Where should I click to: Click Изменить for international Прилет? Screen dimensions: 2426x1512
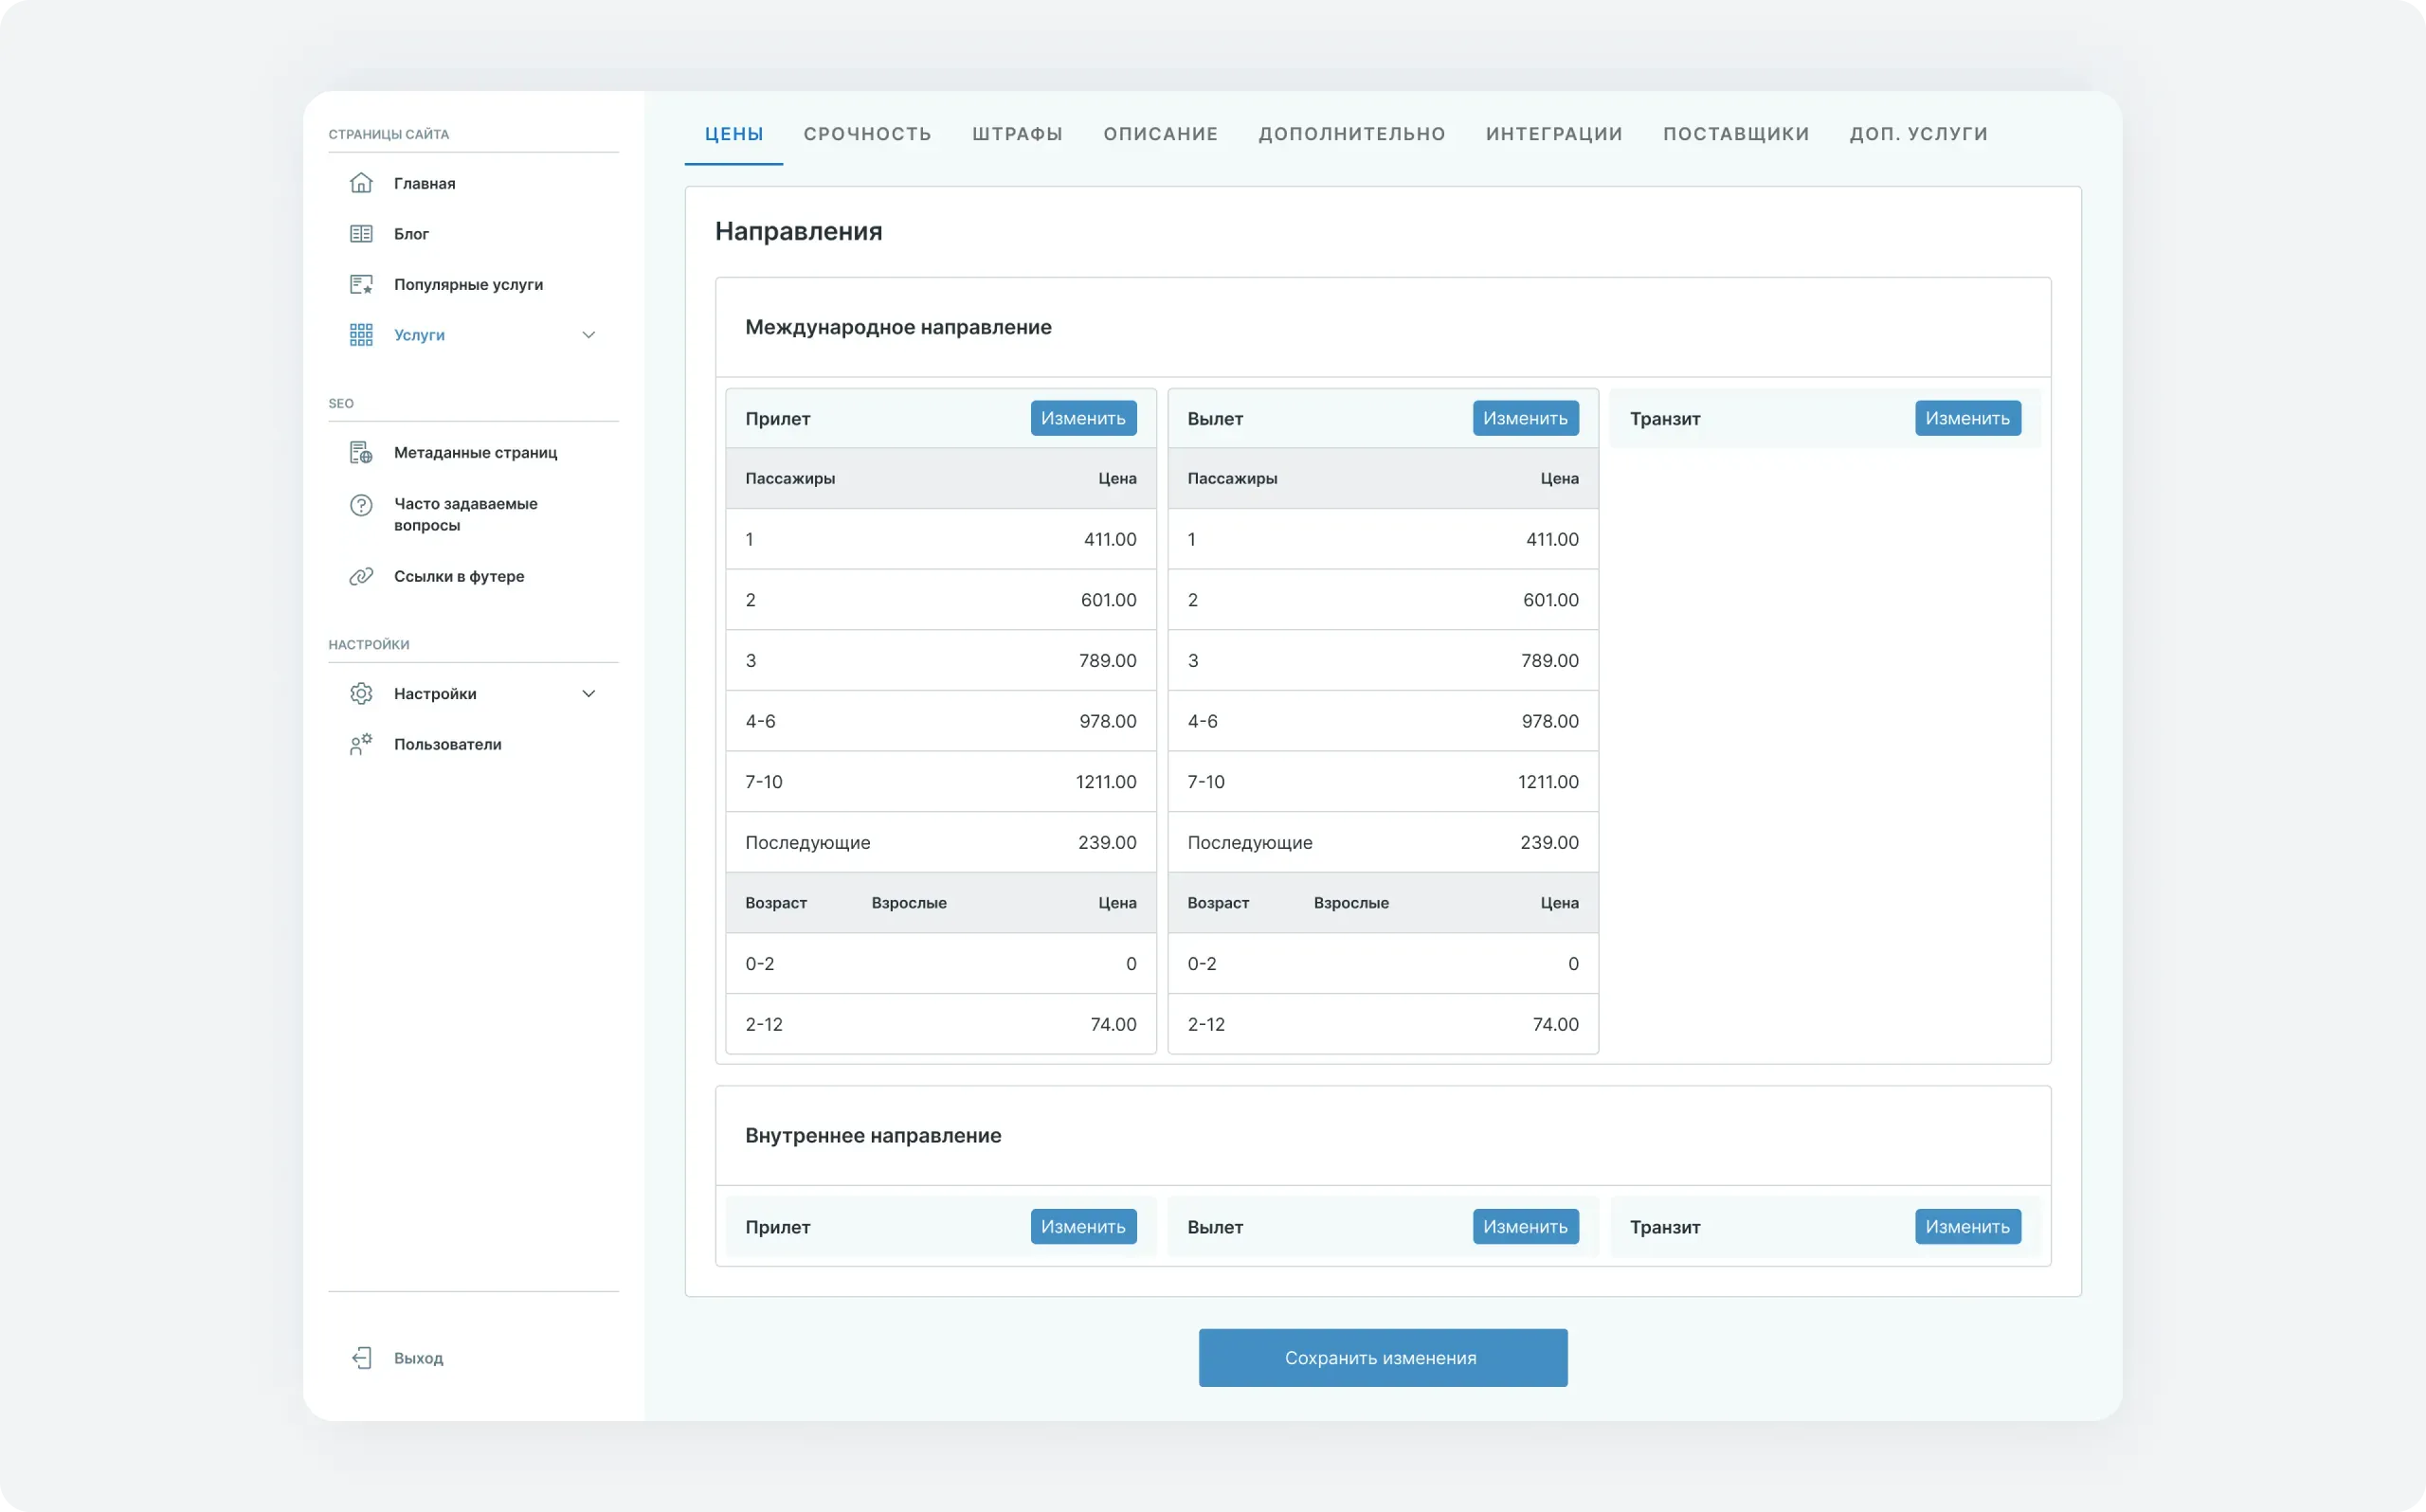pyautogui.click(x=1083, y=418)
